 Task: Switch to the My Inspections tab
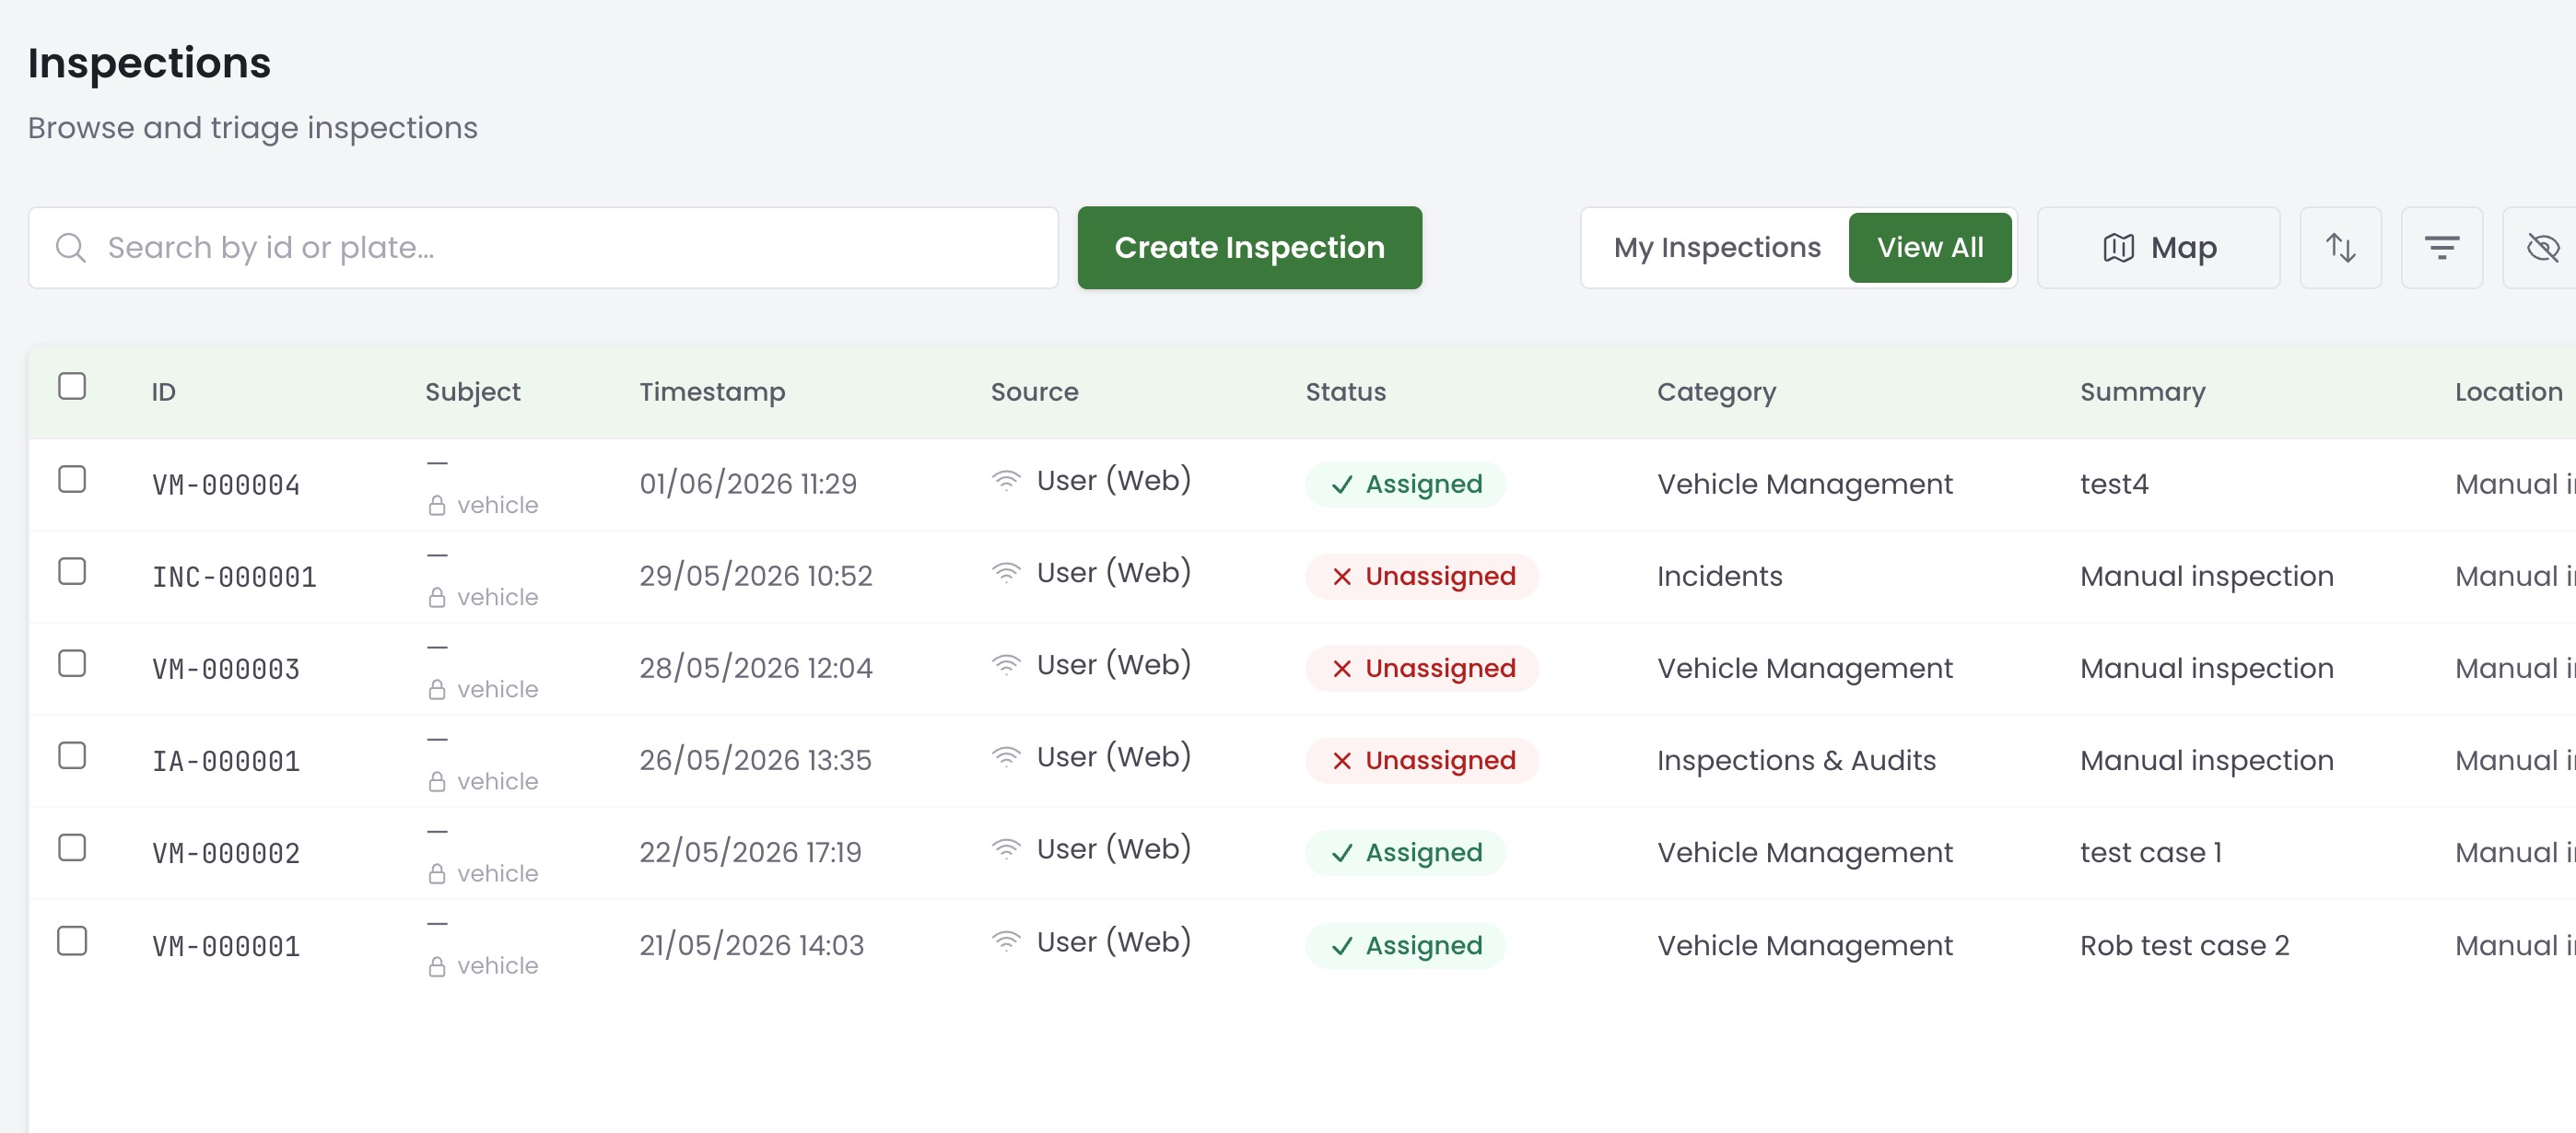(1717, 248)
